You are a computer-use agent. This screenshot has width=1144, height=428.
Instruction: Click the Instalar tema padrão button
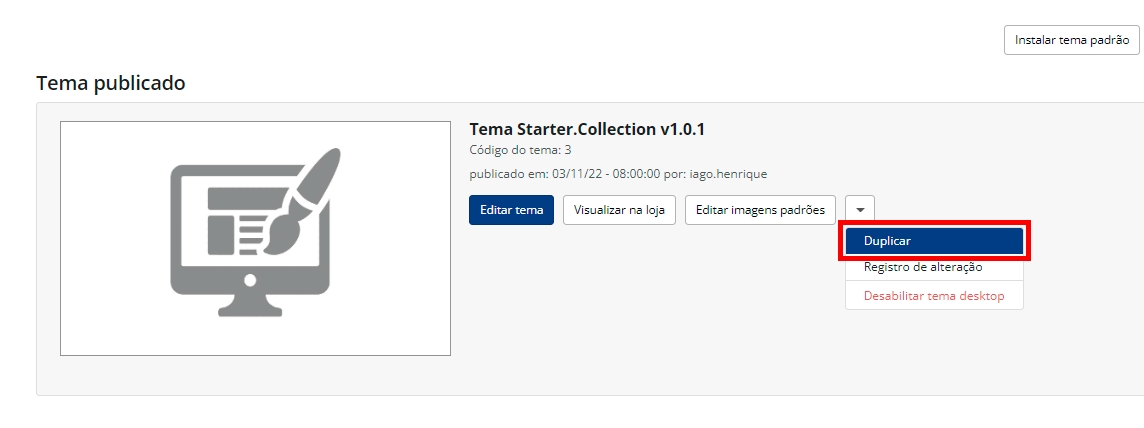click(x=1071, y=40)
